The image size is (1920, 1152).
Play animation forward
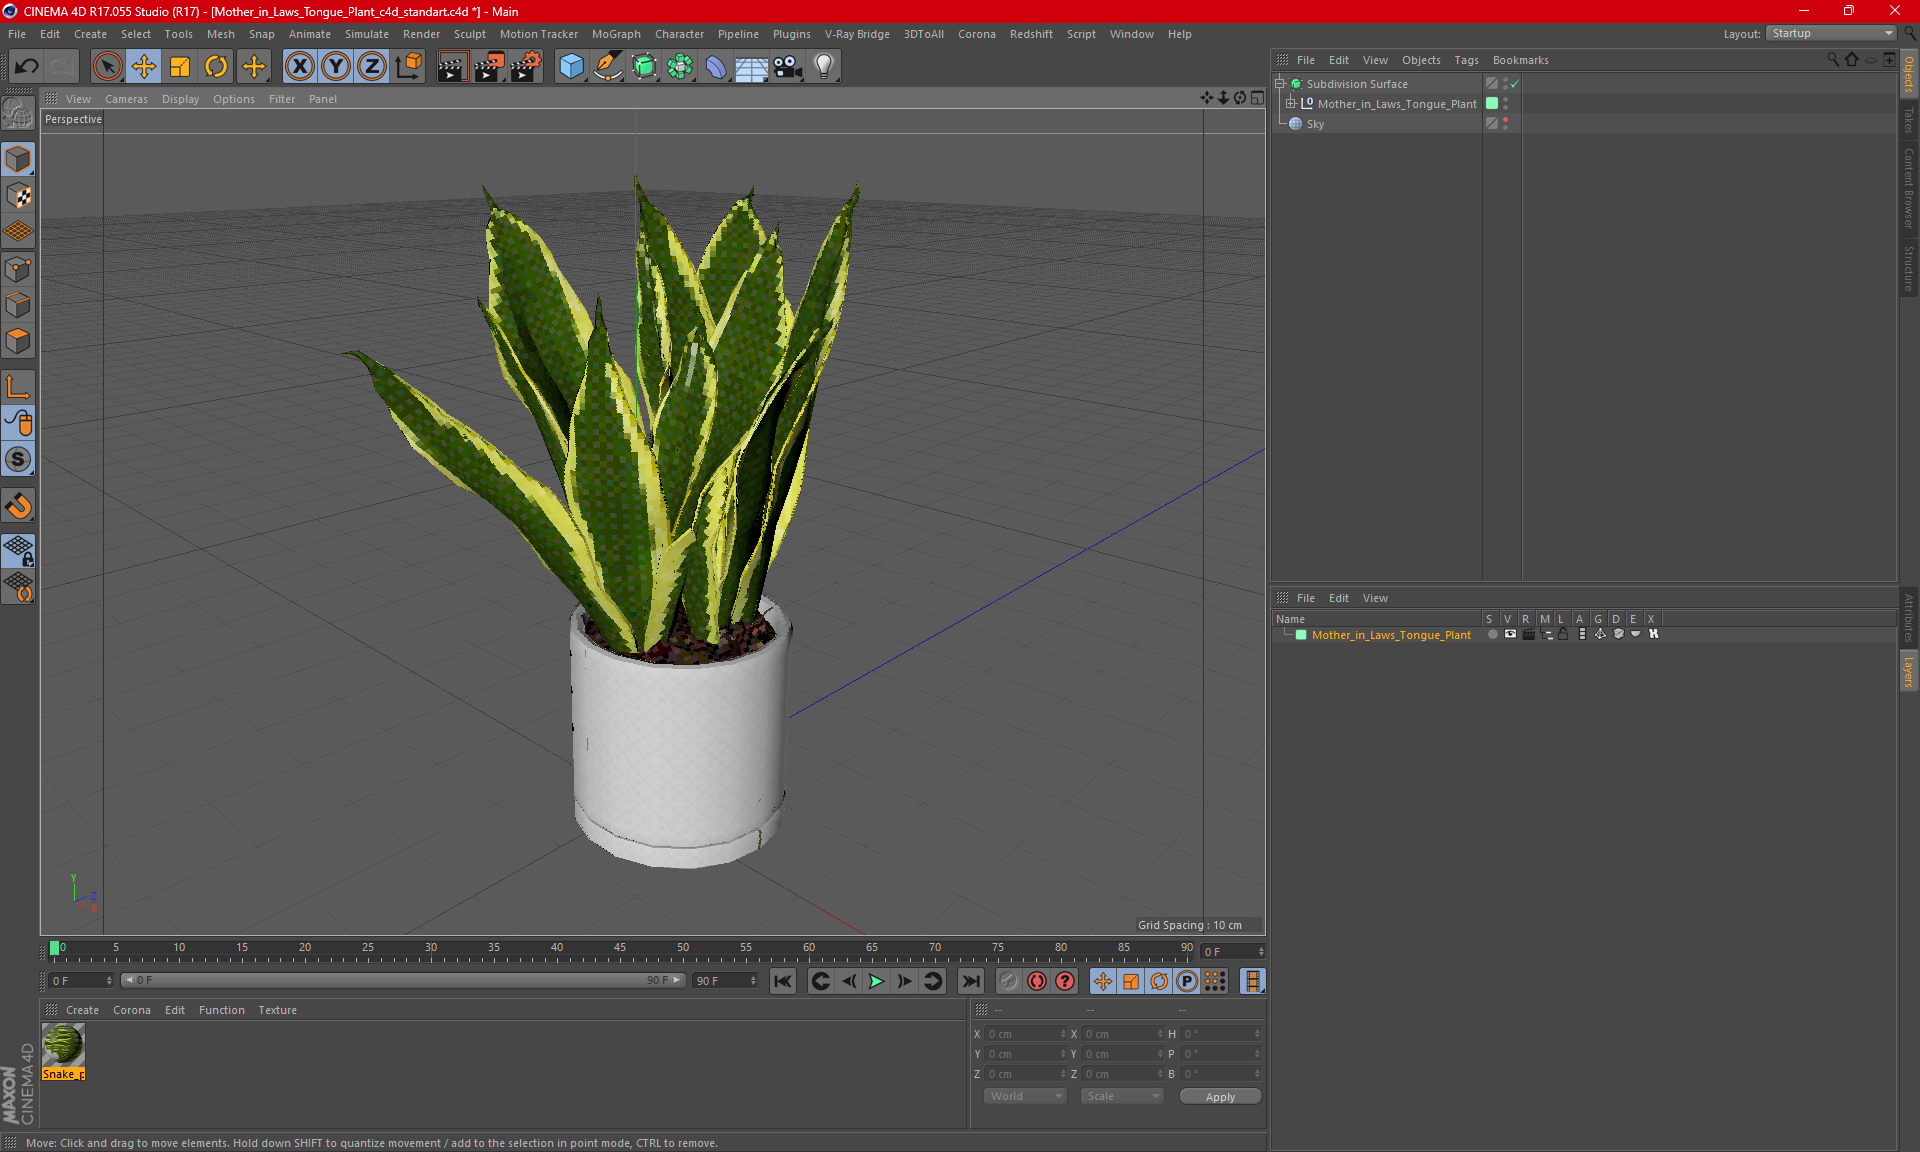click(876, 982)
